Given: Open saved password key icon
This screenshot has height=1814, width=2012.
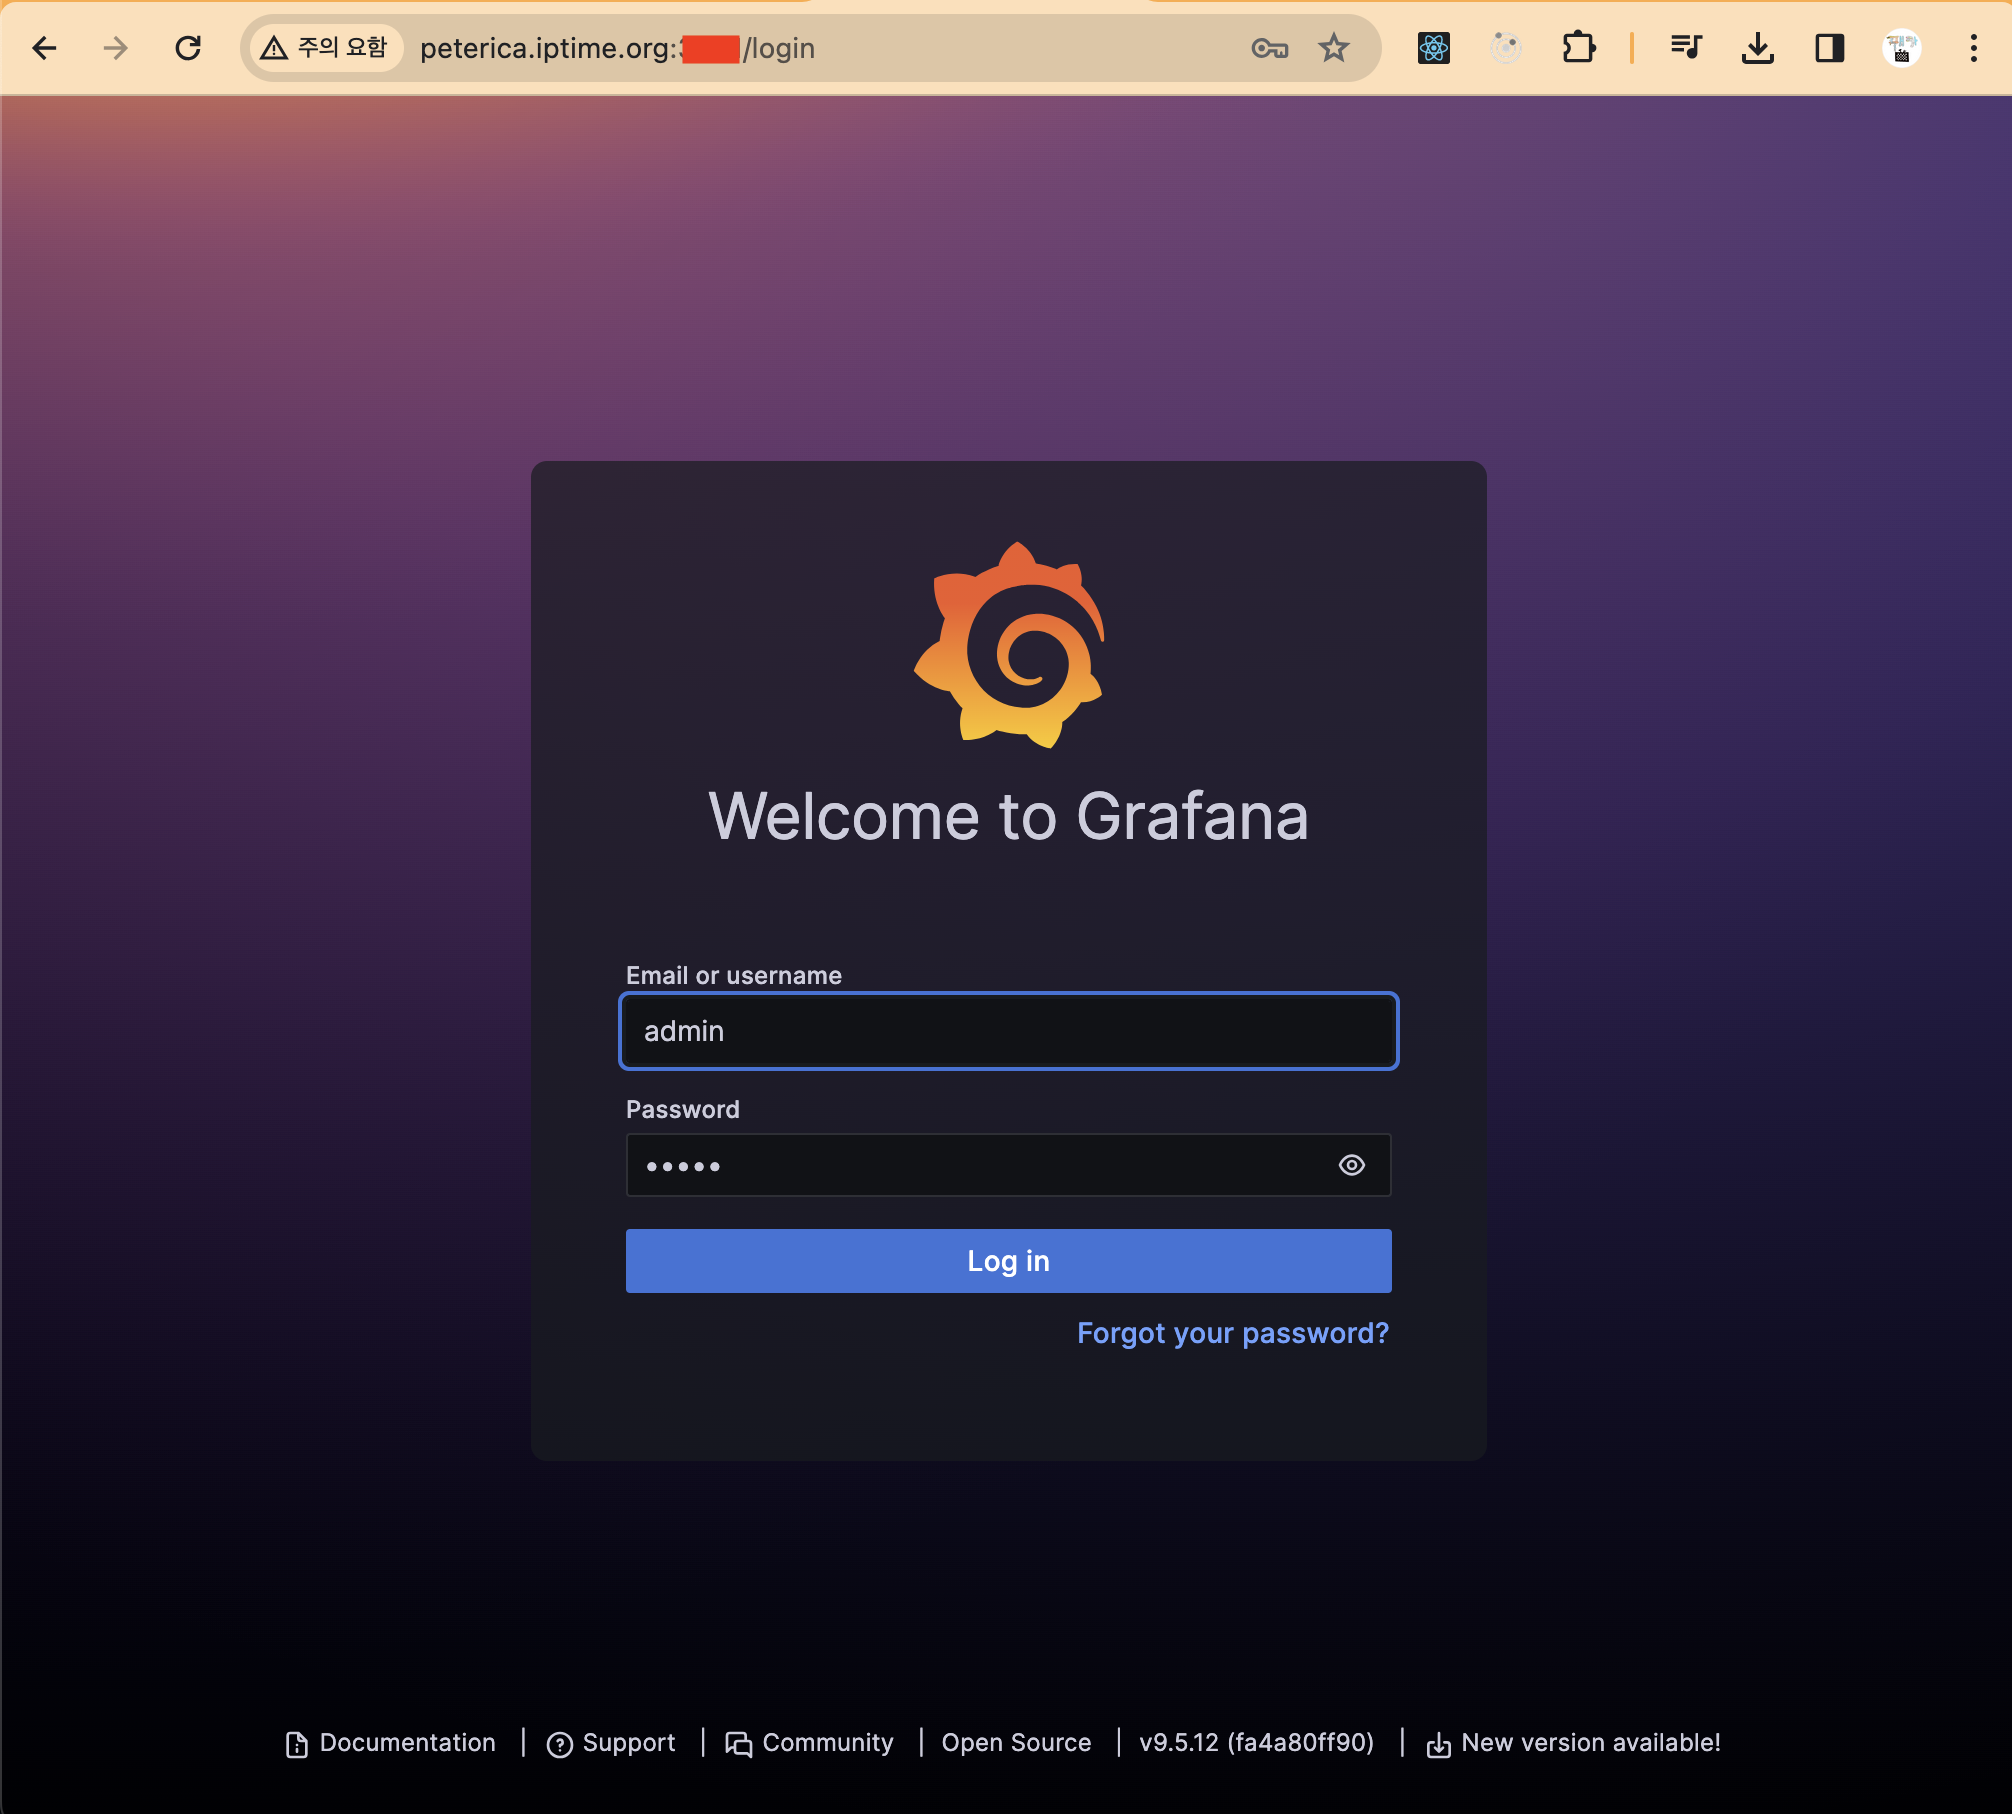Looking at the screenshot, I should [1269, 48].
